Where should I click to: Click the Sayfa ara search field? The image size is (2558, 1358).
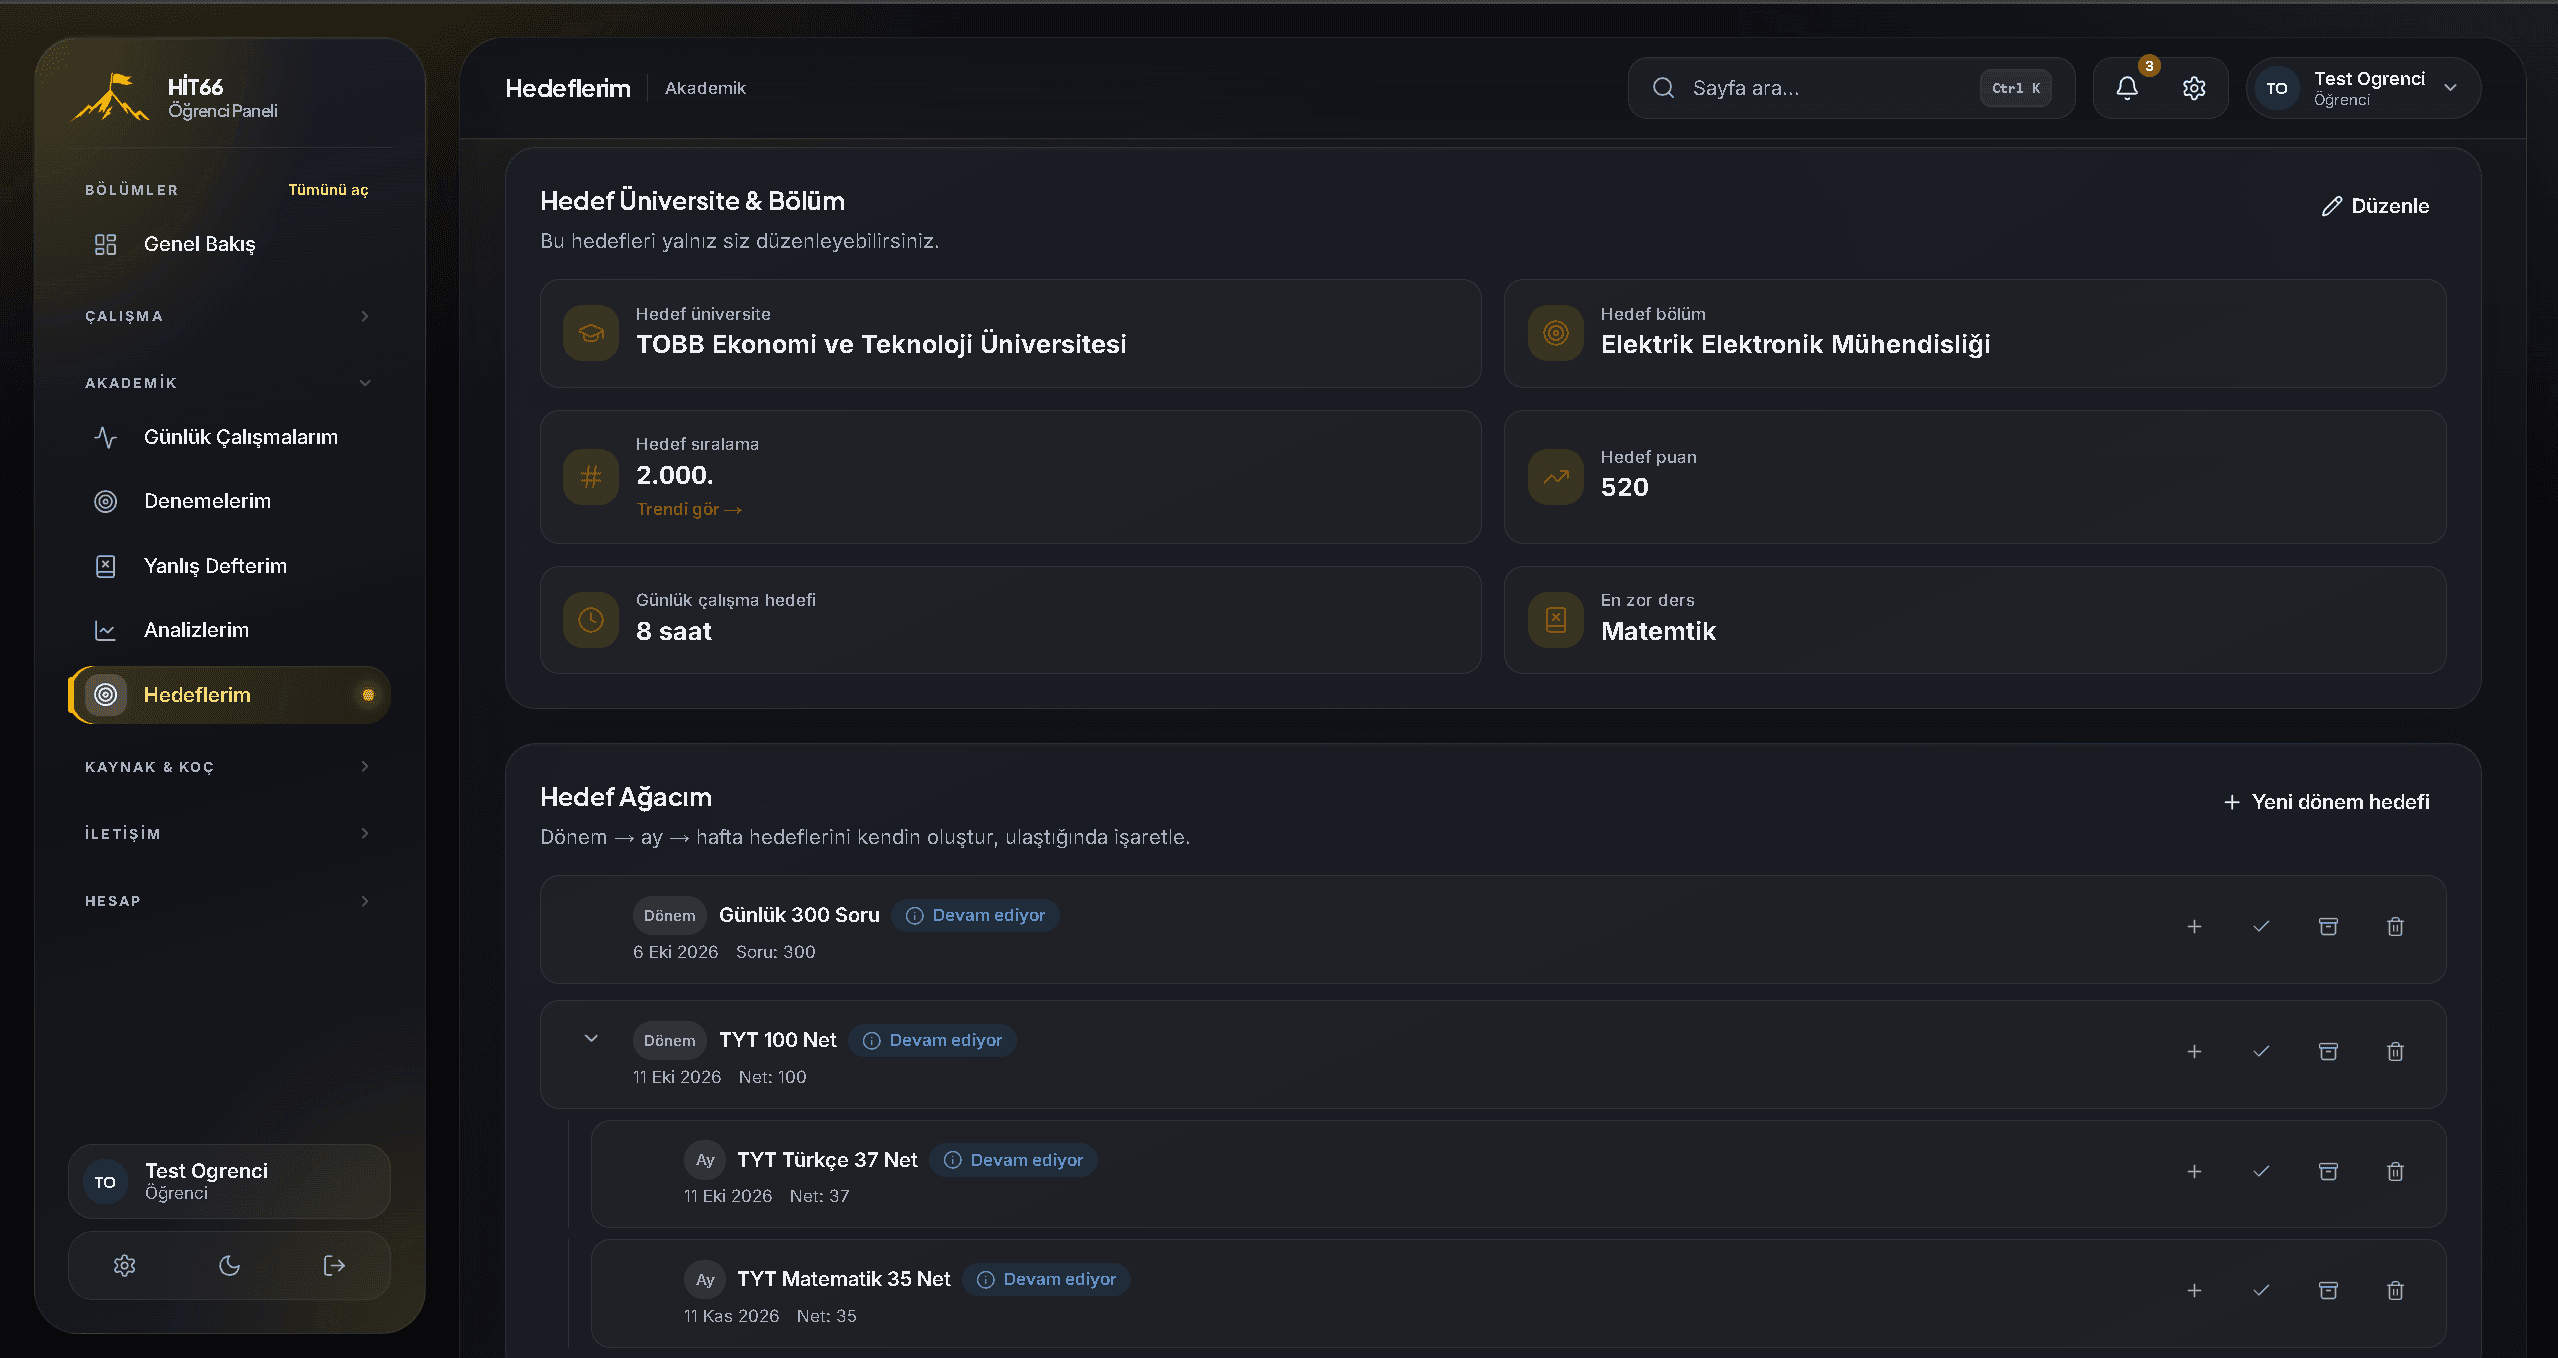click(x=1851, y=88)
